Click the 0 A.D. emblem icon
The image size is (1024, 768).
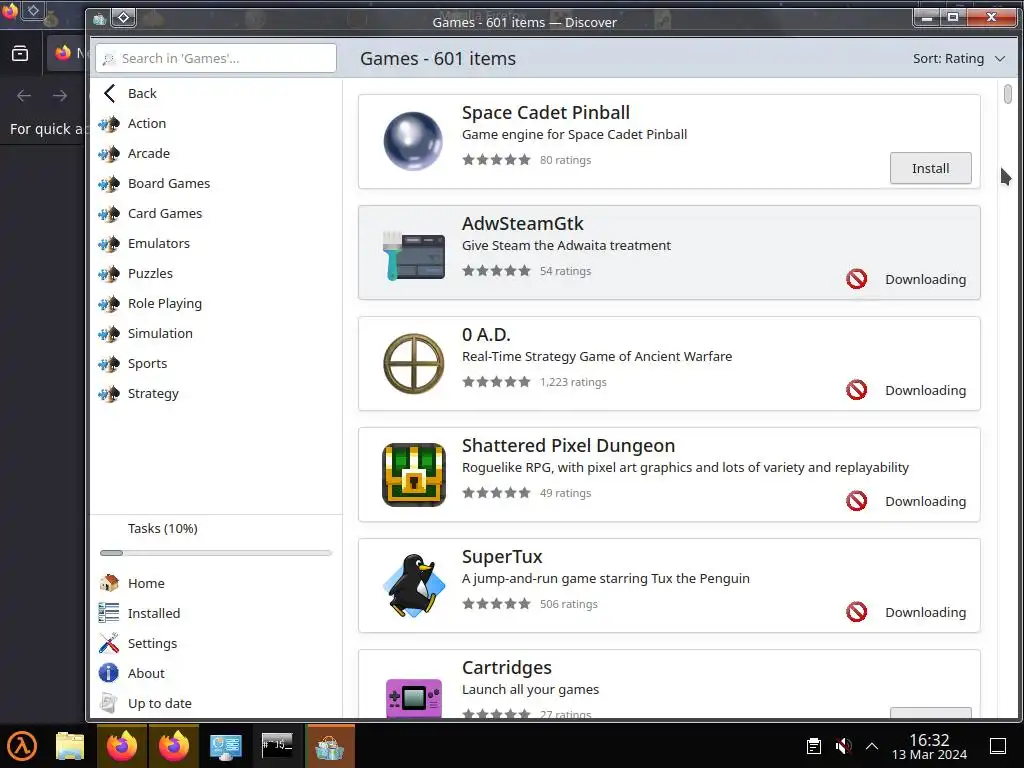tap(413, 364)
